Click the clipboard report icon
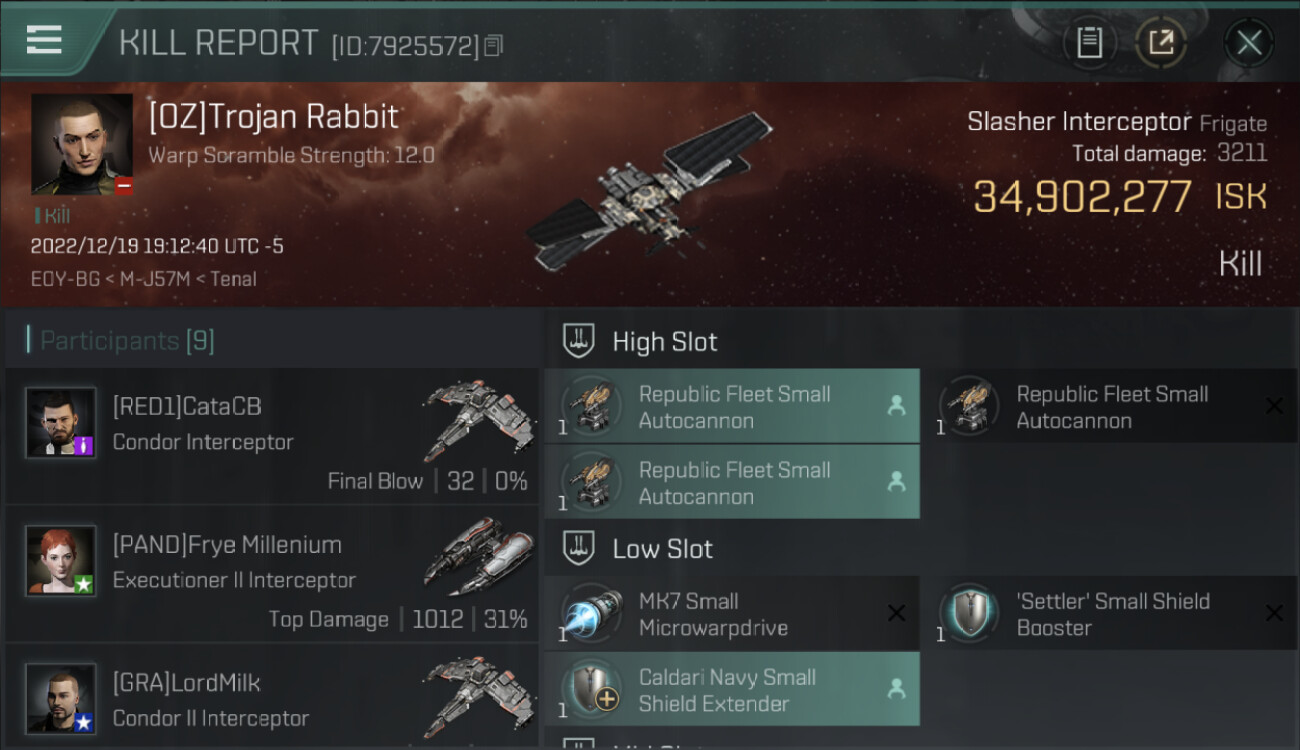The image size is (1300, 750). tap(1089, 42)
